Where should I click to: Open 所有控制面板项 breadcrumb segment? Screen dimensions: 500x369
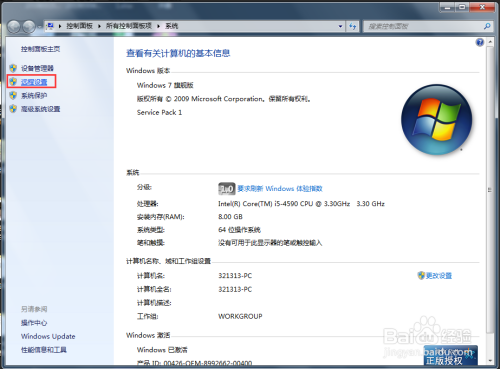click(x=129, y=26)
